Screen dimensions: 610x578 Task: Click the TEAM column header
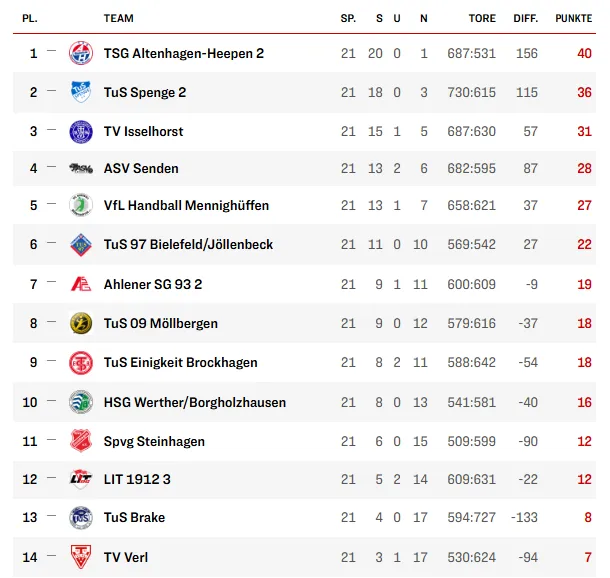(118, 18)
